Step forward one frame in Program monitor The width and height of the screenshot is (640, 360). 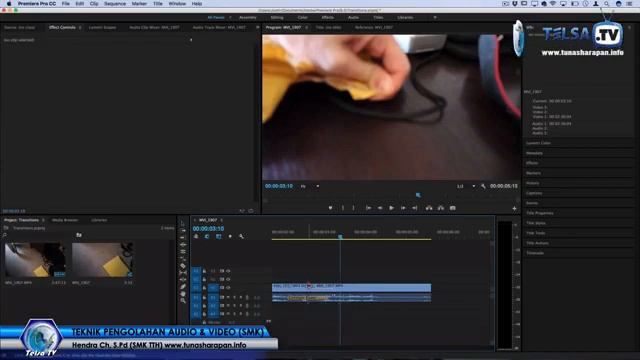(x=403, y=208)
